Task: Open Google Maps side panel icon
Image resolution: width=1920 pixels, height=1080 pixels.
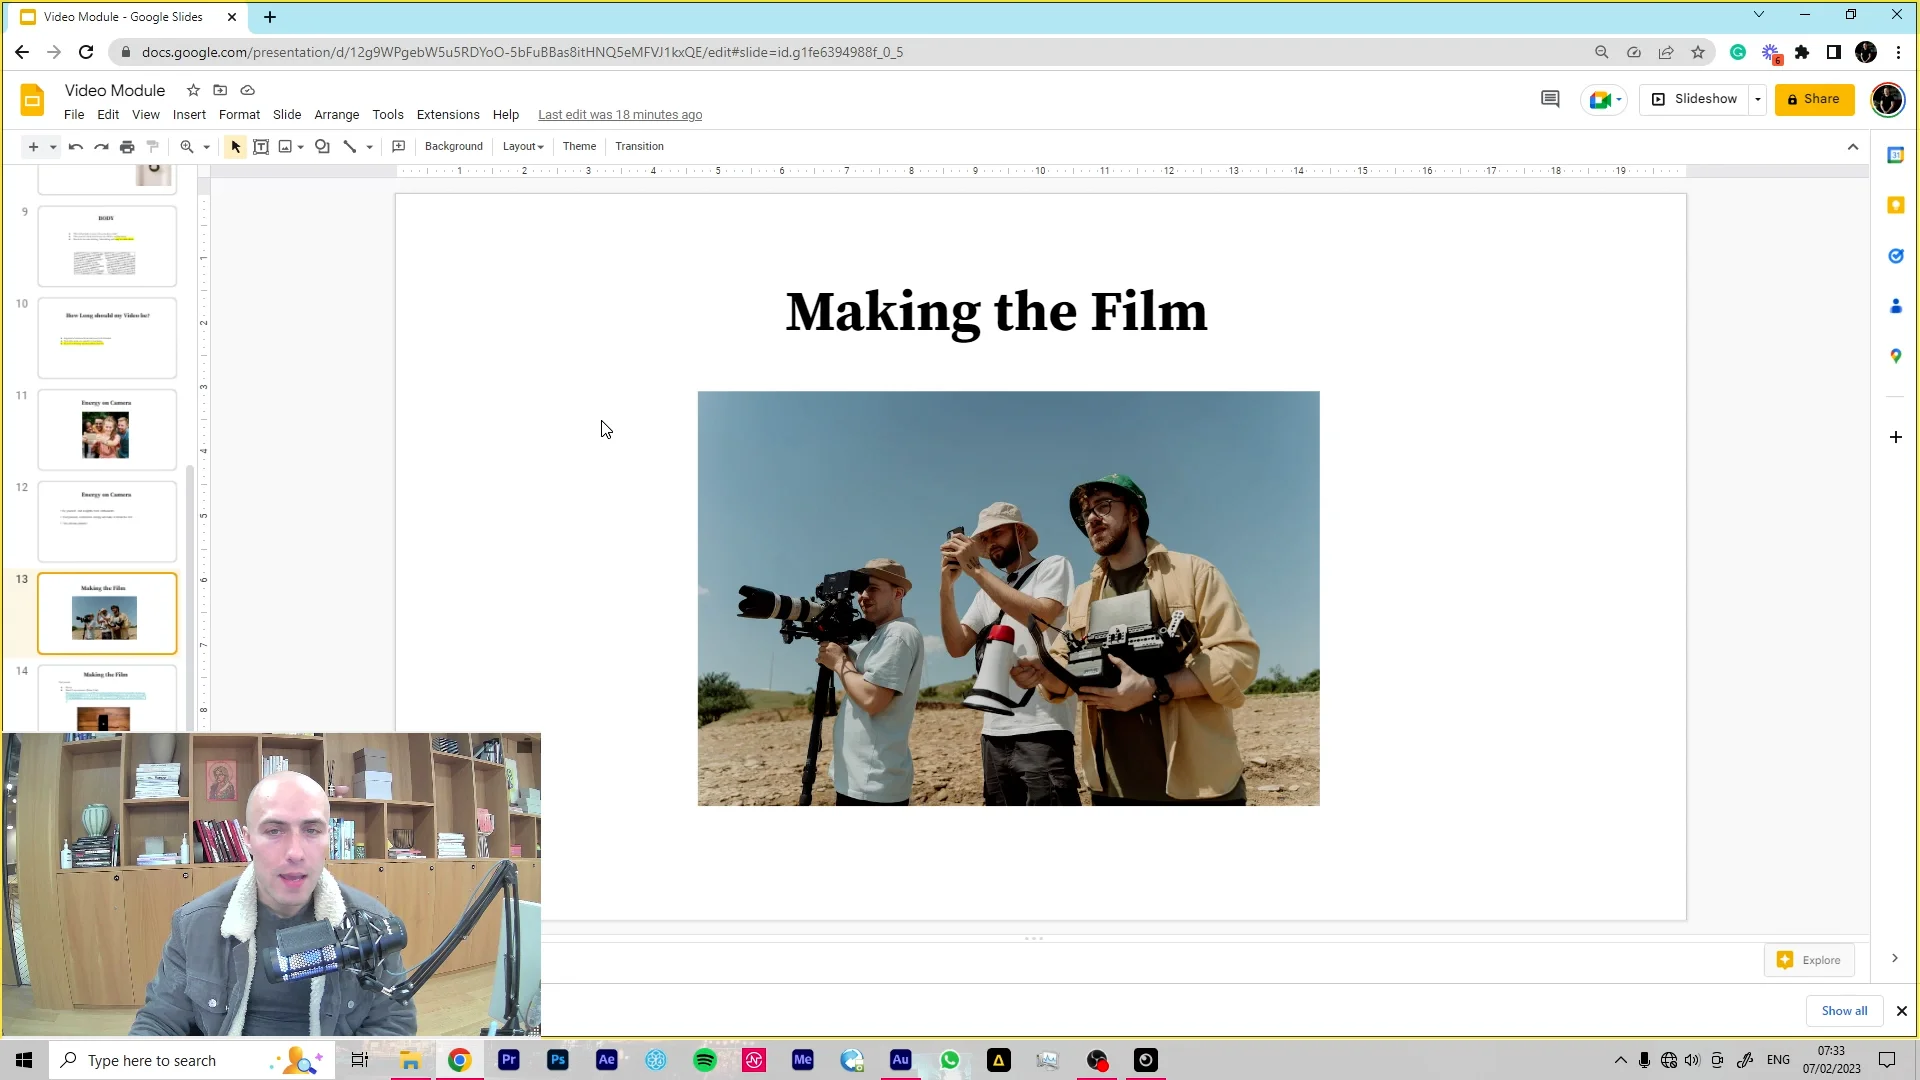Action: click(1895, 356)
